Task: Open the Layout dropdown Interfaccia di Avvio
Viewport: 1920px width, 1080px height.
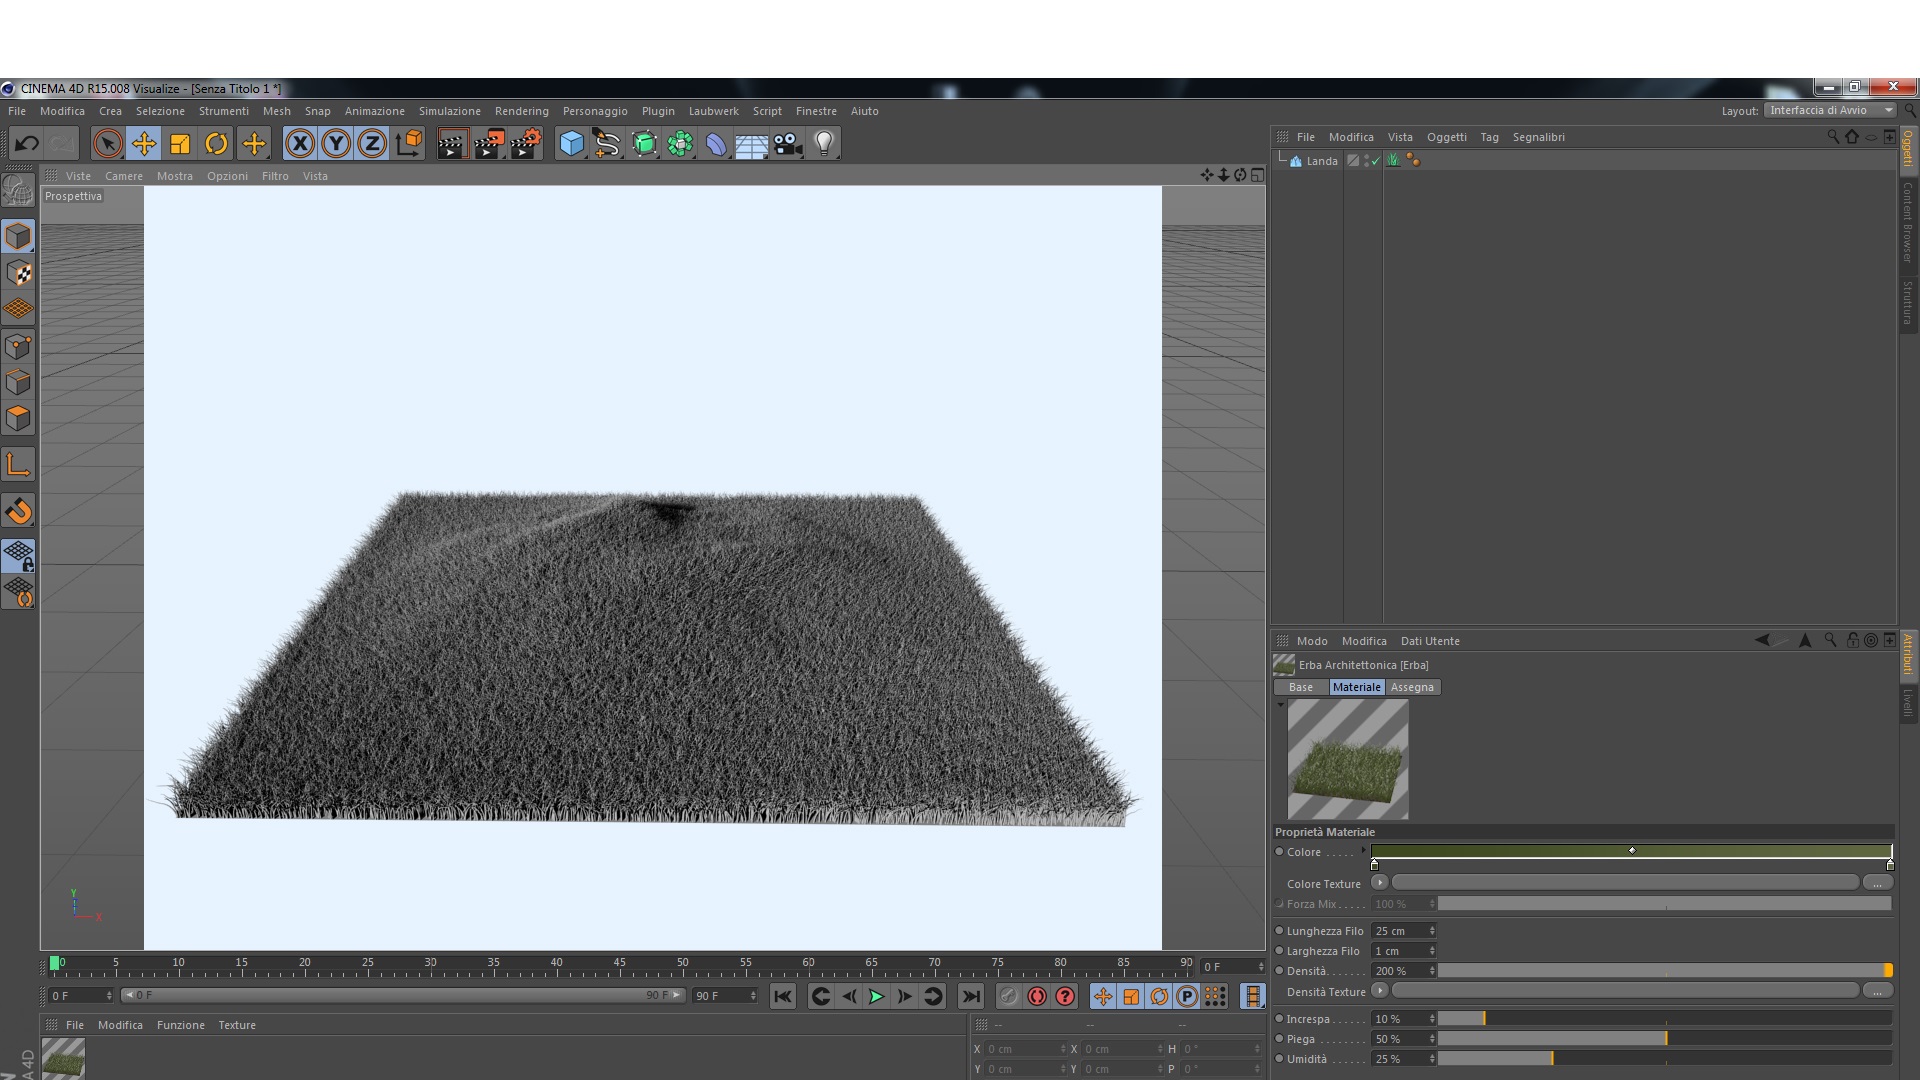Action: [1829, 110]
